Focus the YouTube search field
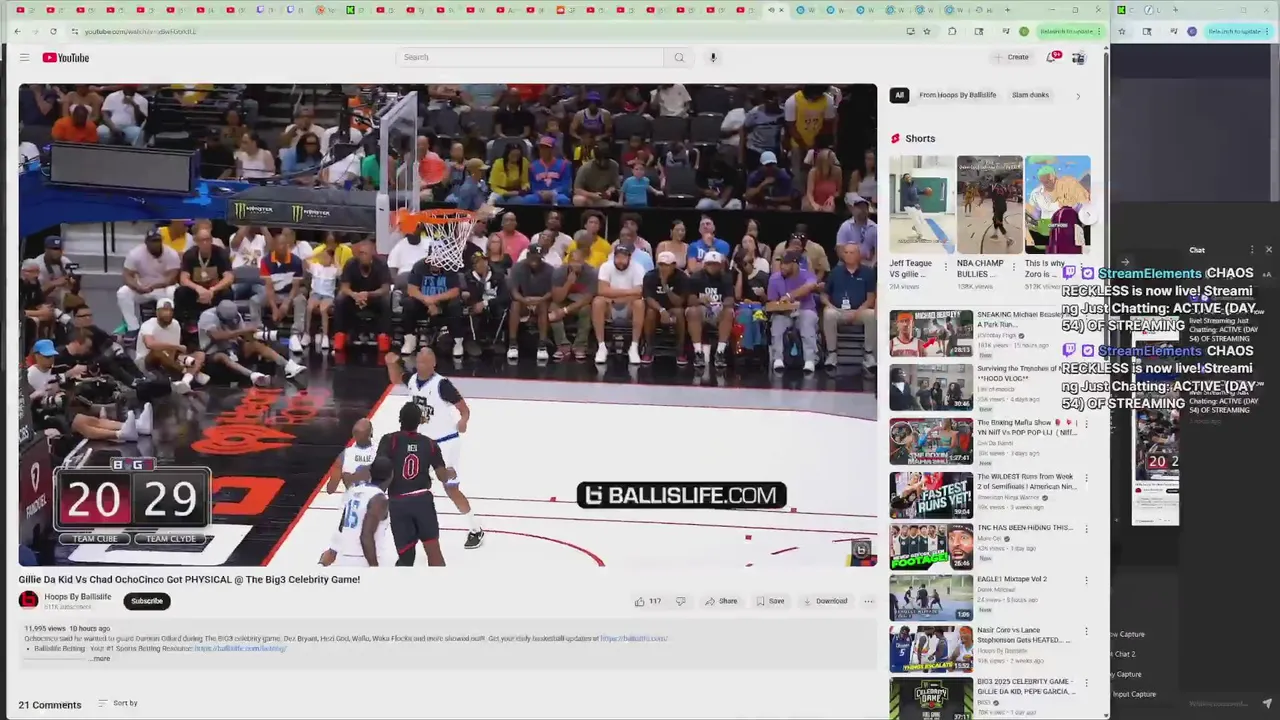This screenshot has height=720, width=1280. [530, 57]
